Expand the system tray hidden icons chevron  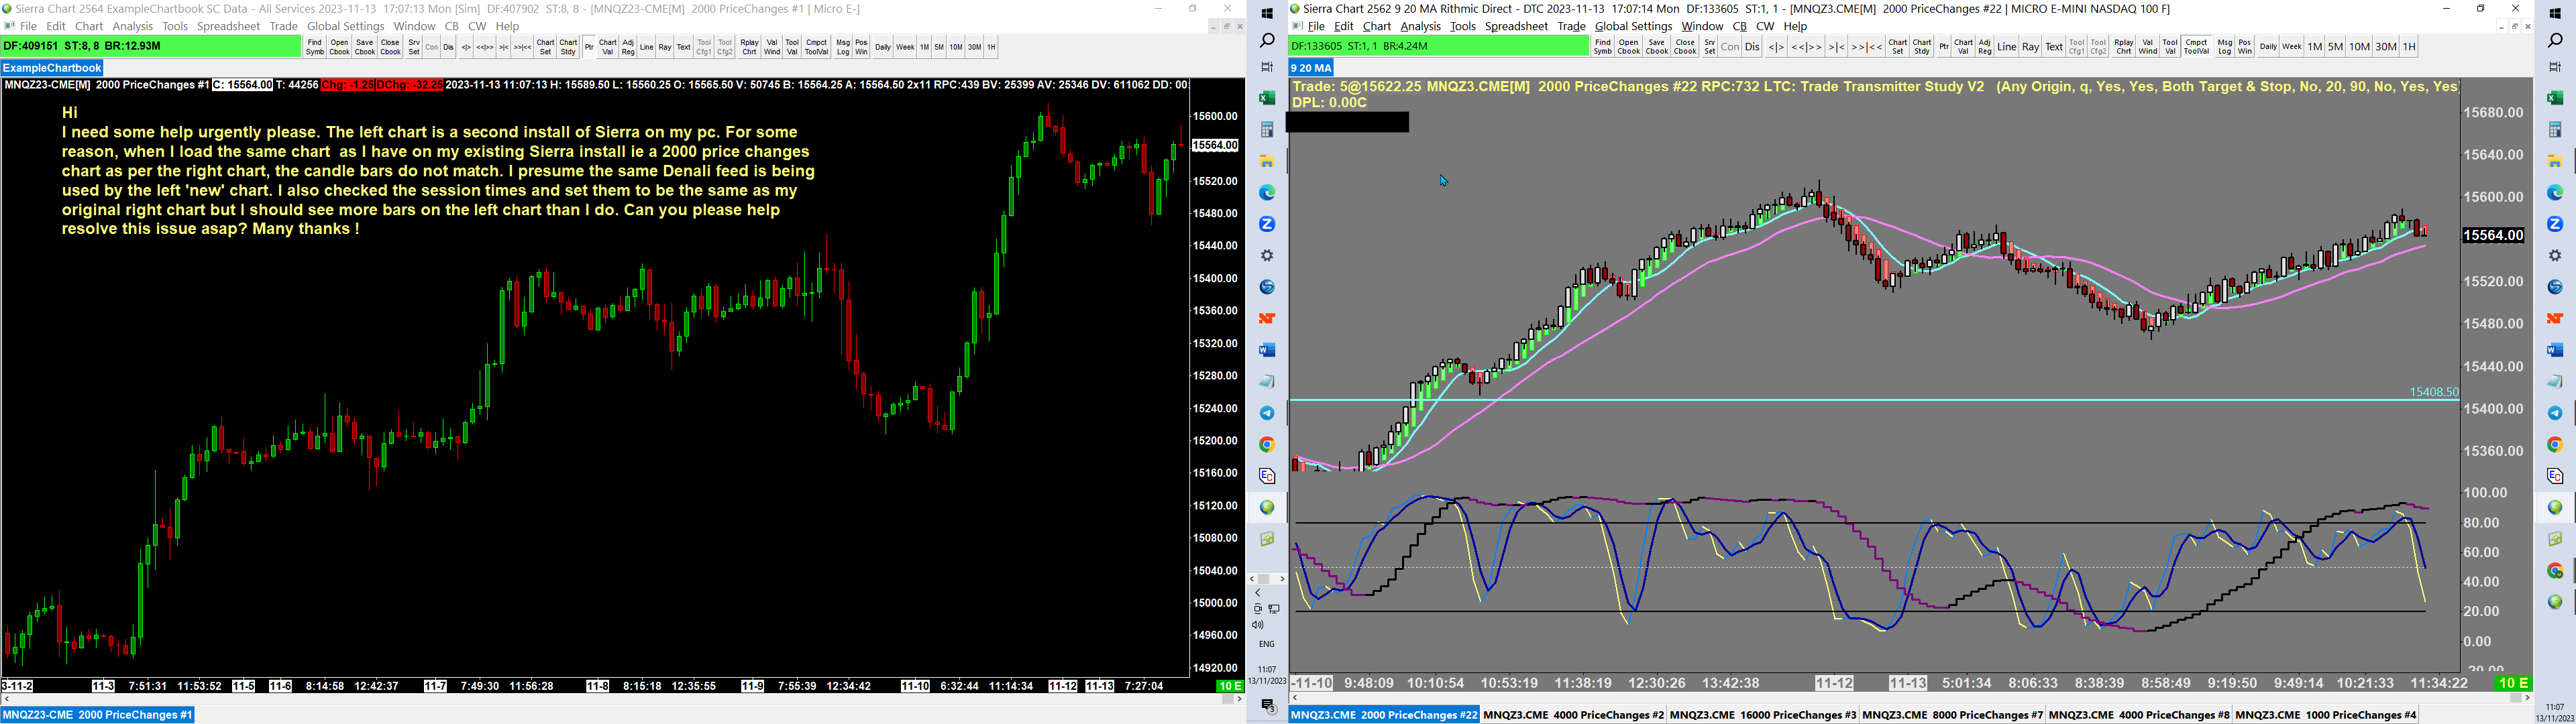(x=1258, y=593)
